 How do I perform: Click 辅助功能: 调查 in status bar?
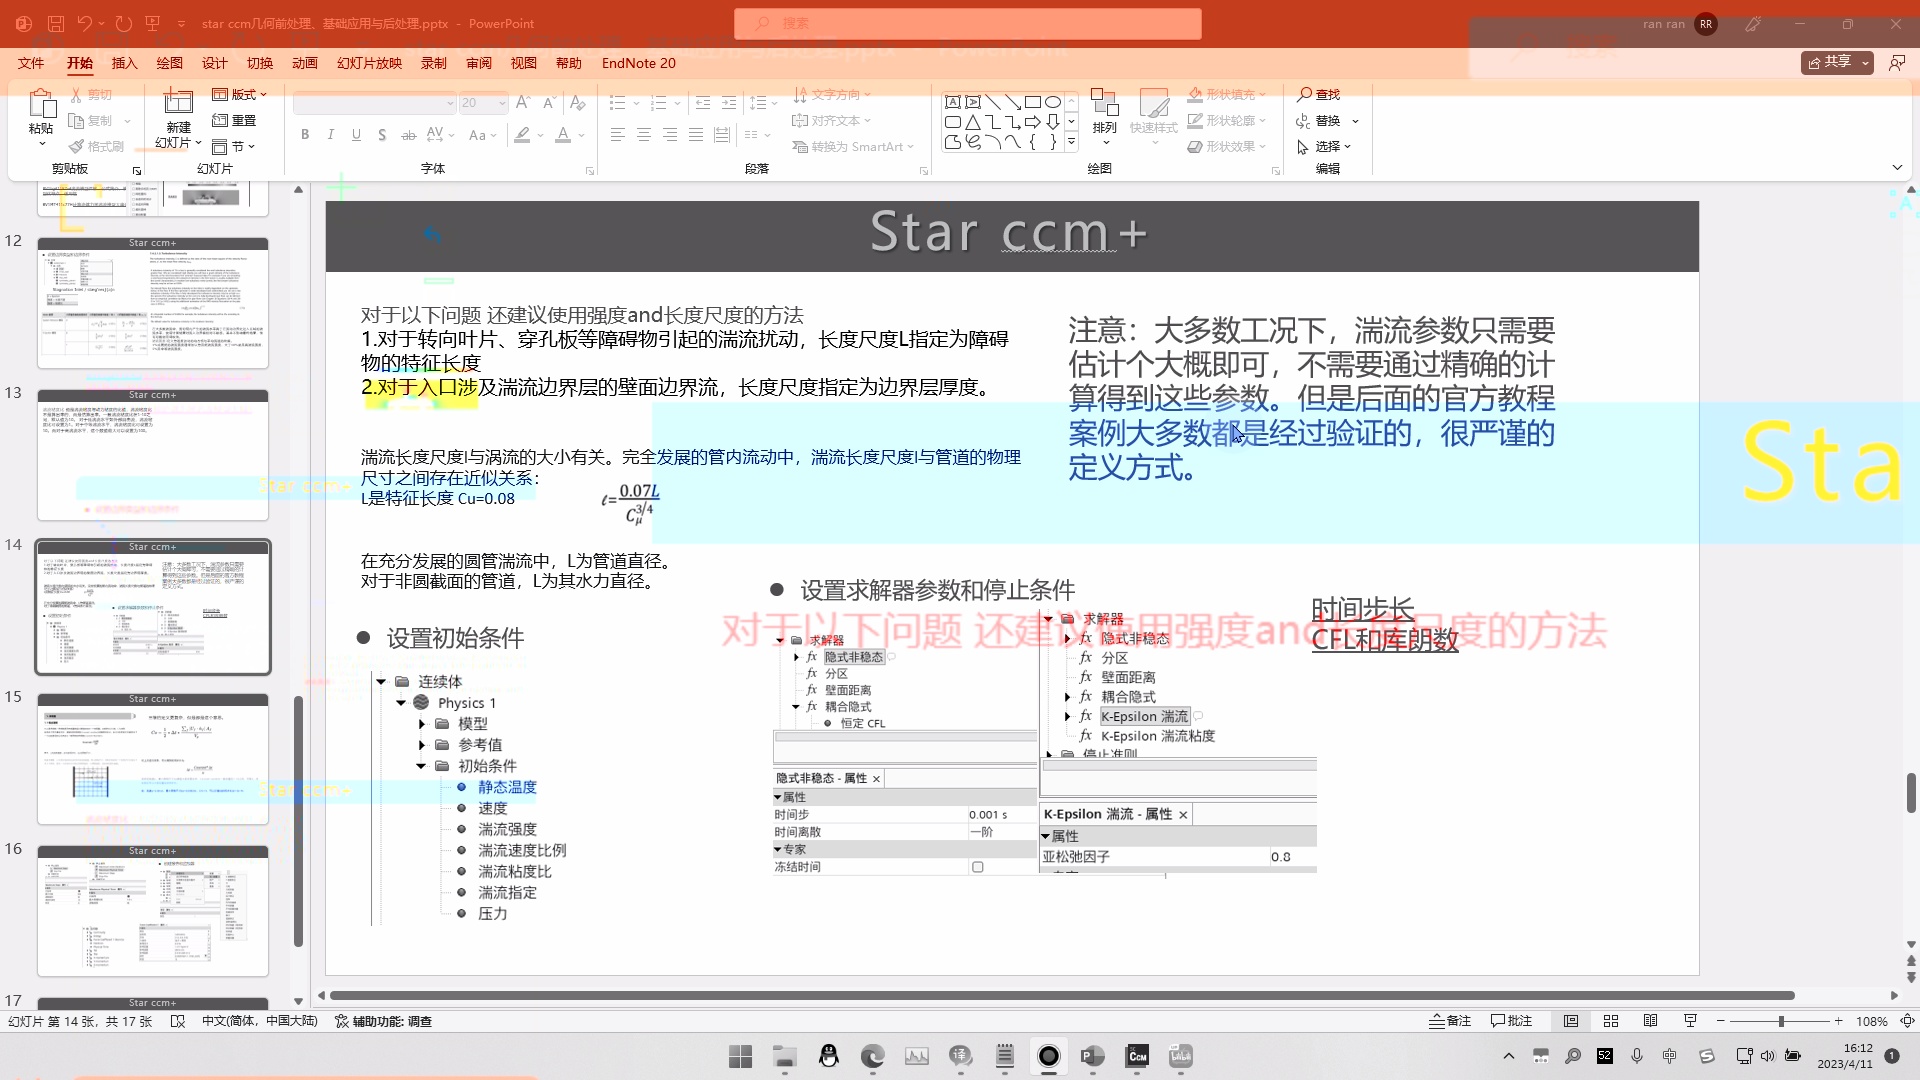383,1021
